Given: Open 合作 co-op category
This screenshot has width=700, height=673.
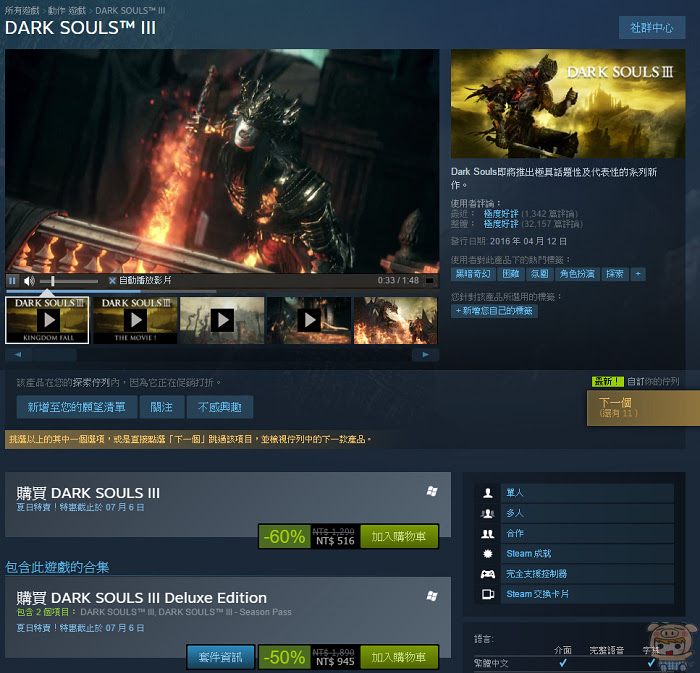Looking at the screenshot, I should [587, 533].
